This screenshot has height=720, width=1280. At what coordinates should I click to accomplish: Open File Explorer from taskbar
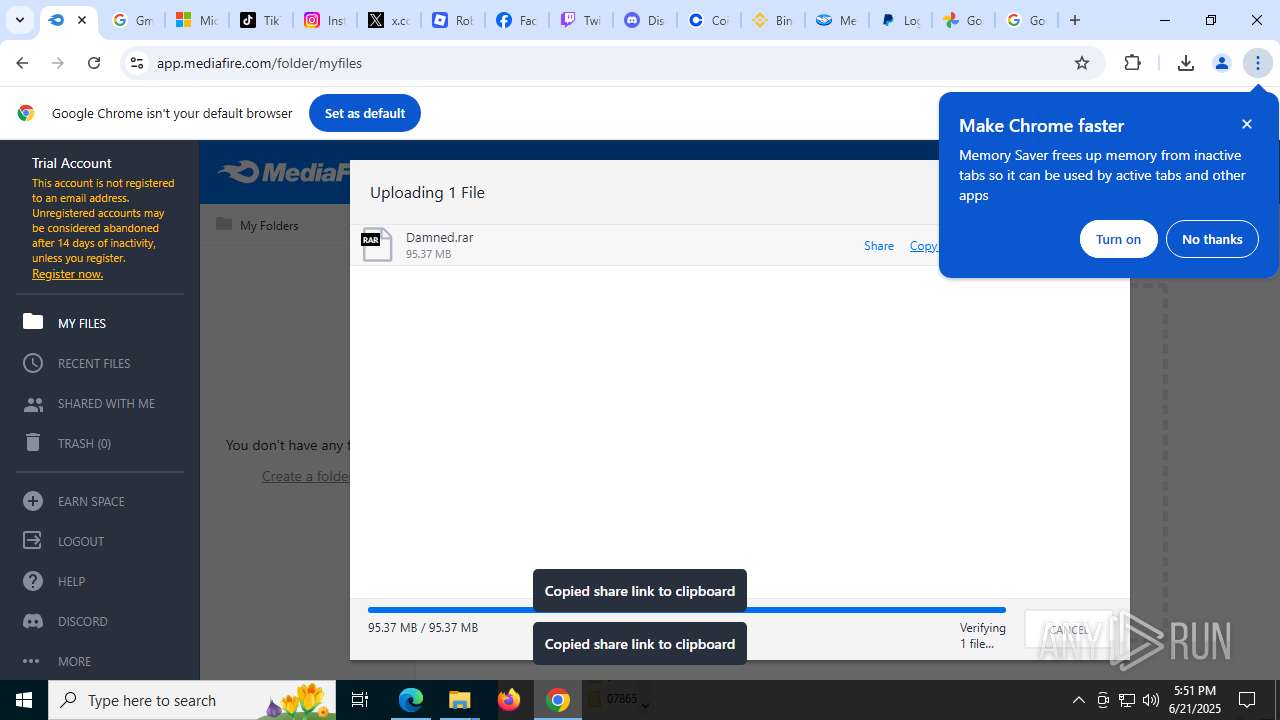coord(460,700)
